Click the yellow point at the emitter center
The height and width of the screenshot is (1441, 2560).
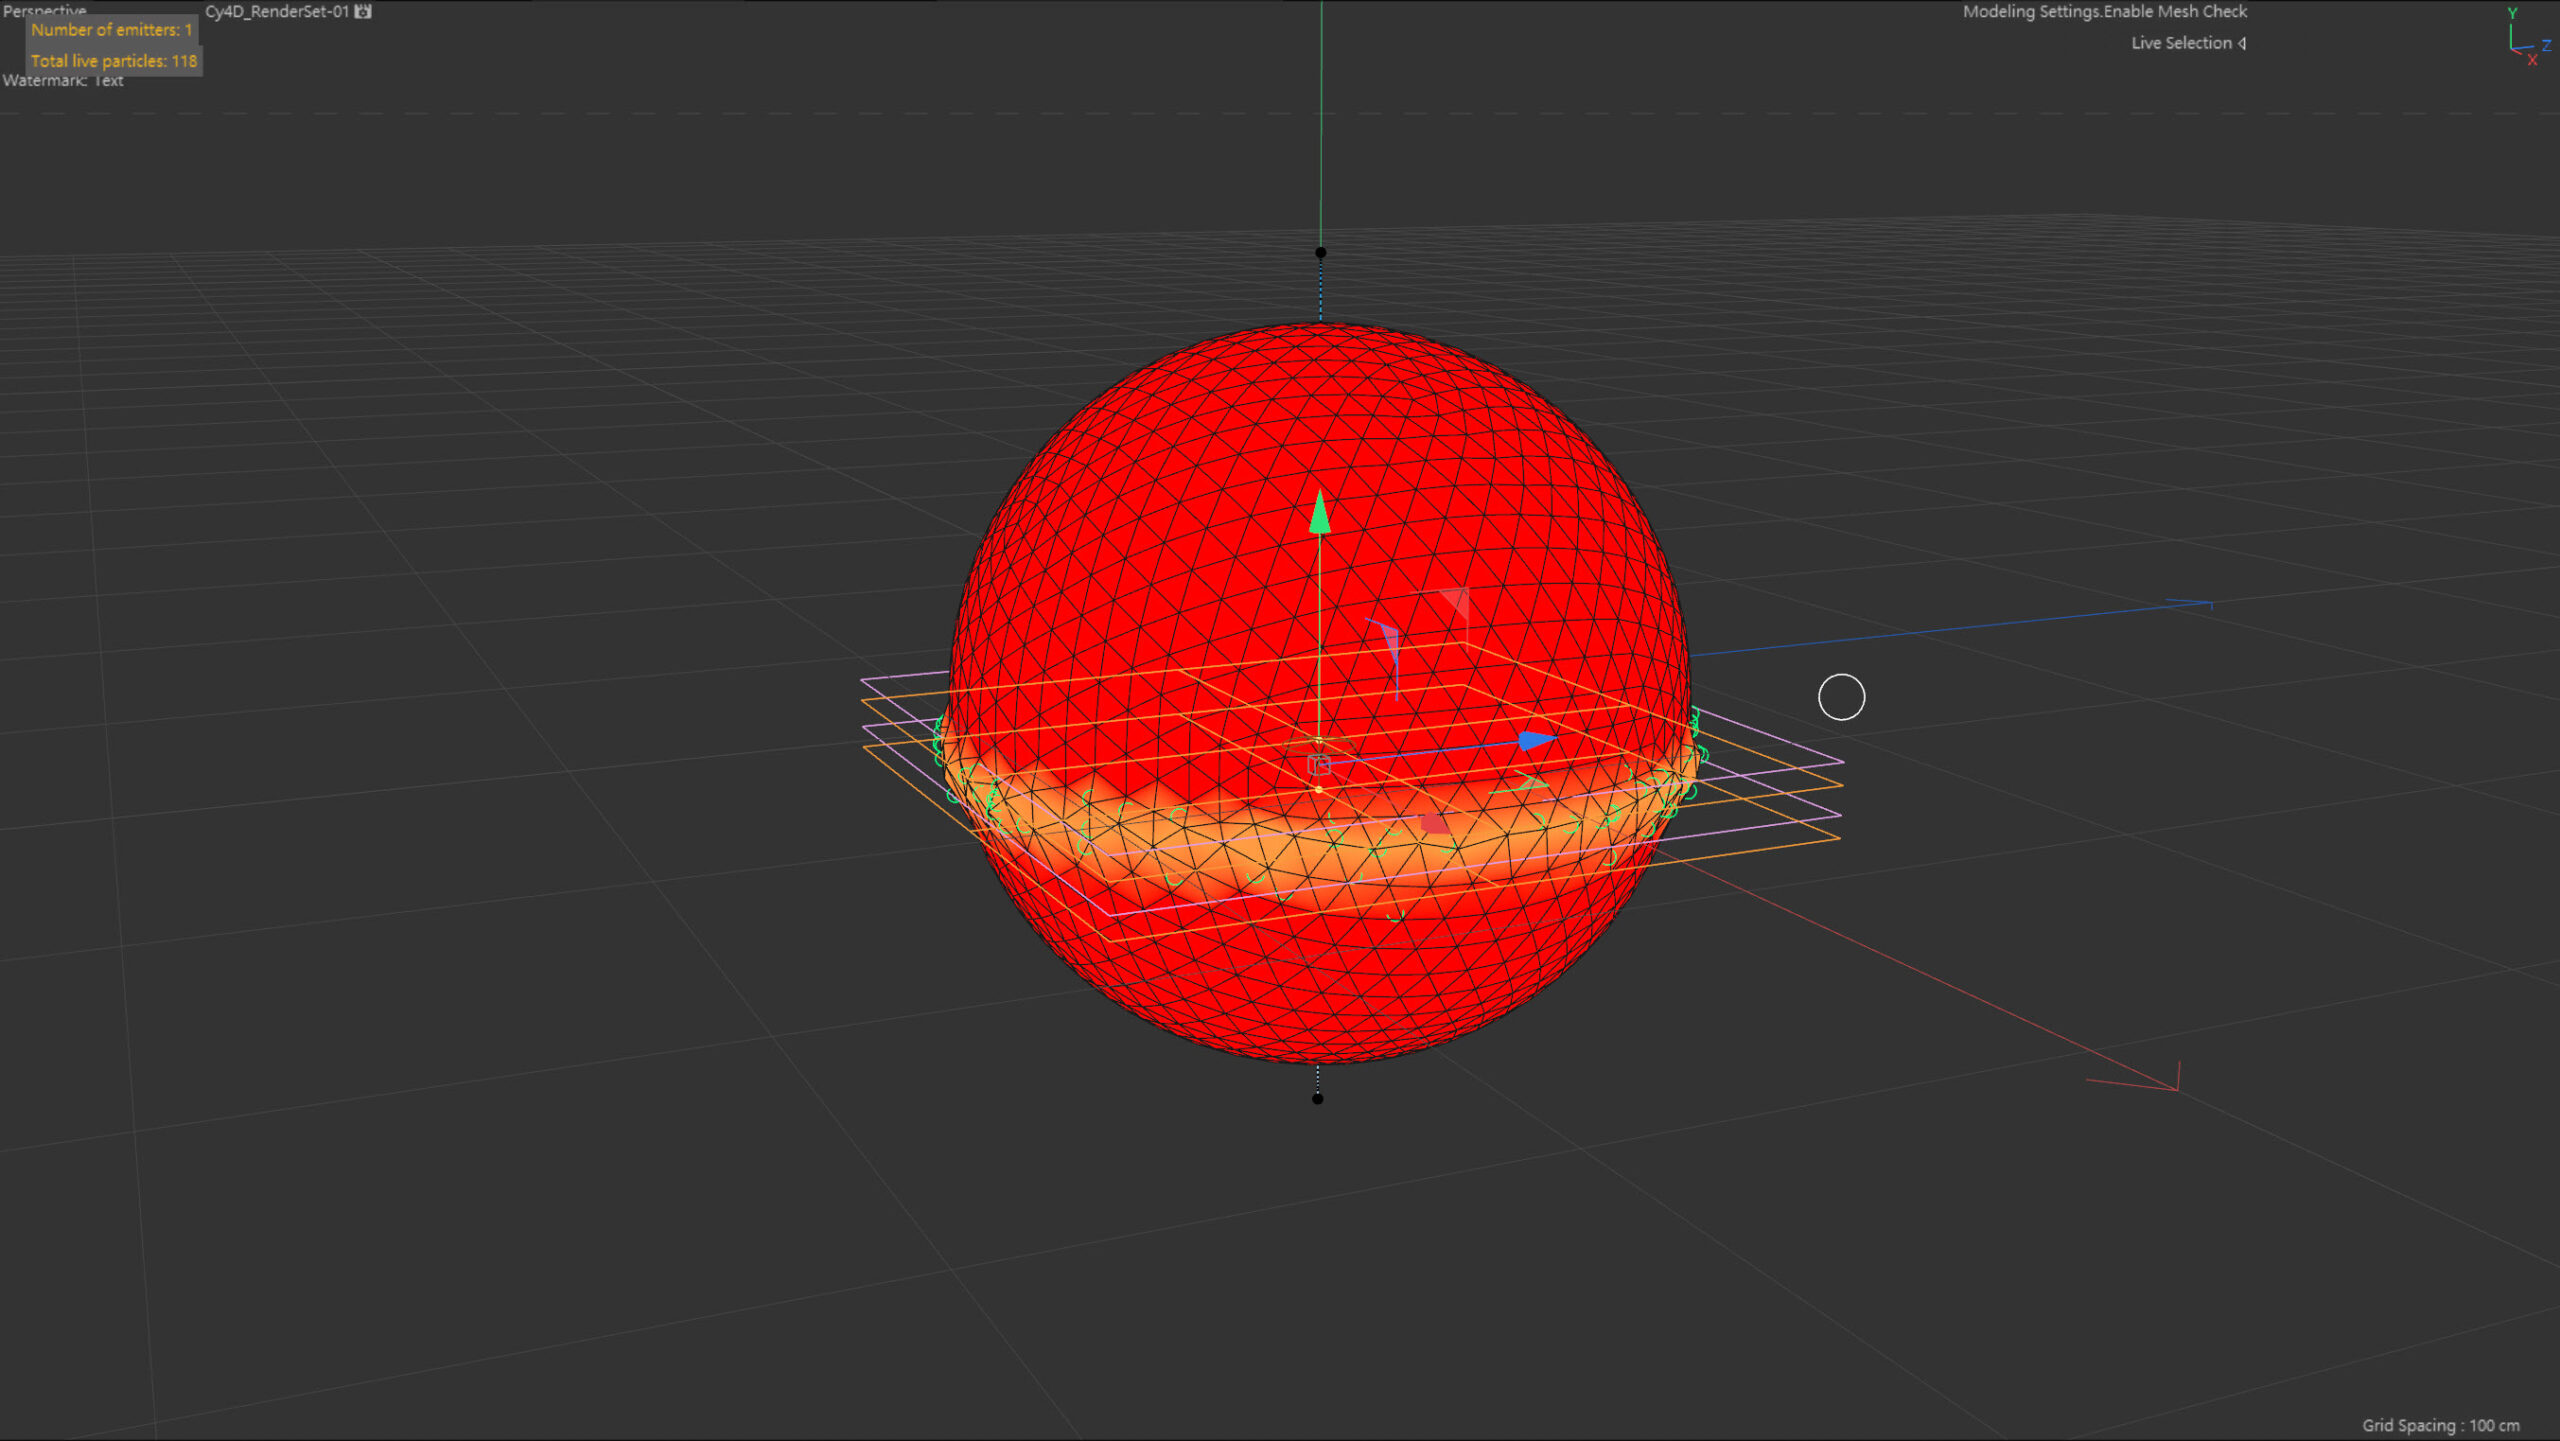1319,790
